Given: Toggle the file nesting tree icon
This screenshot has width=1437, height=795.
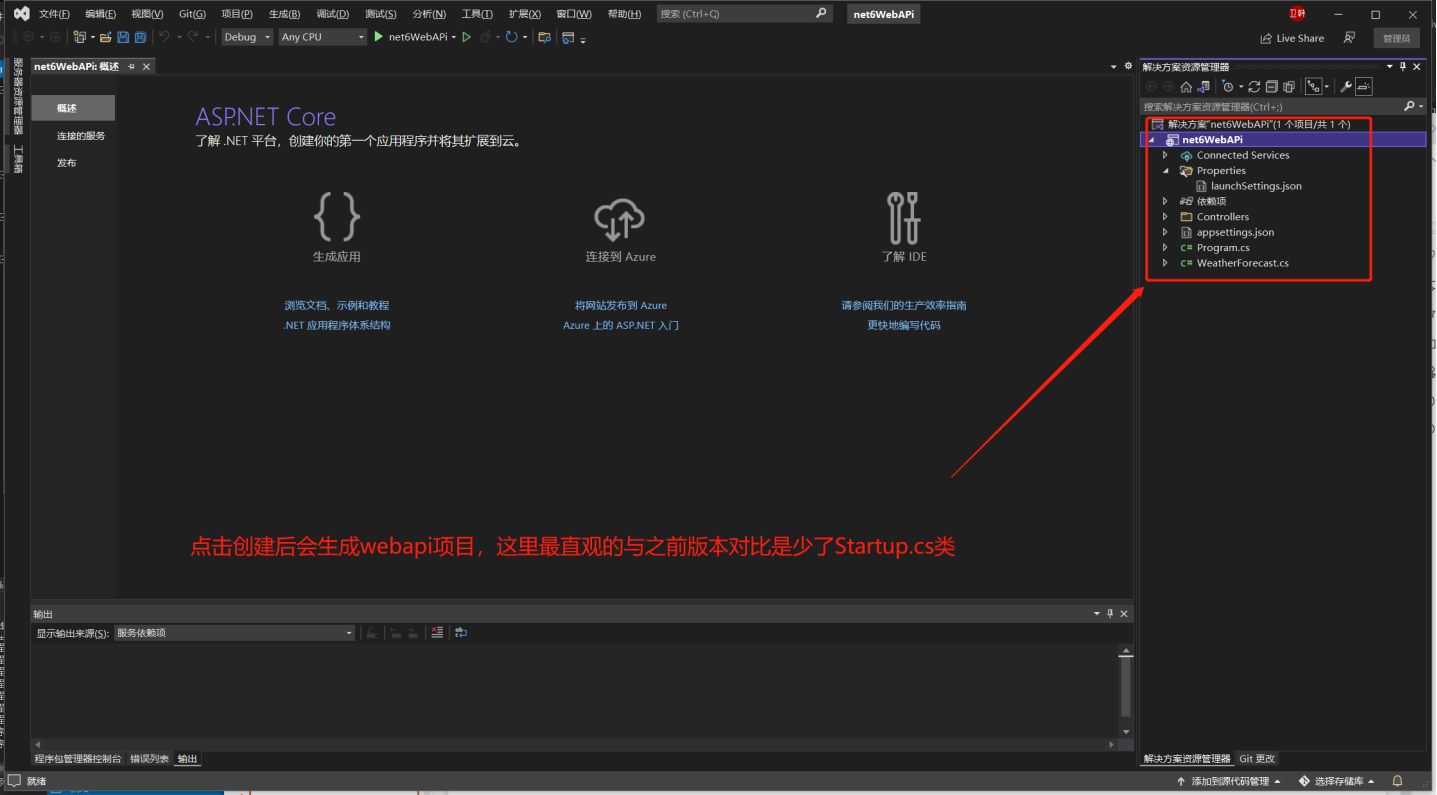Looking at the screenshot, I should (1313, 87).
